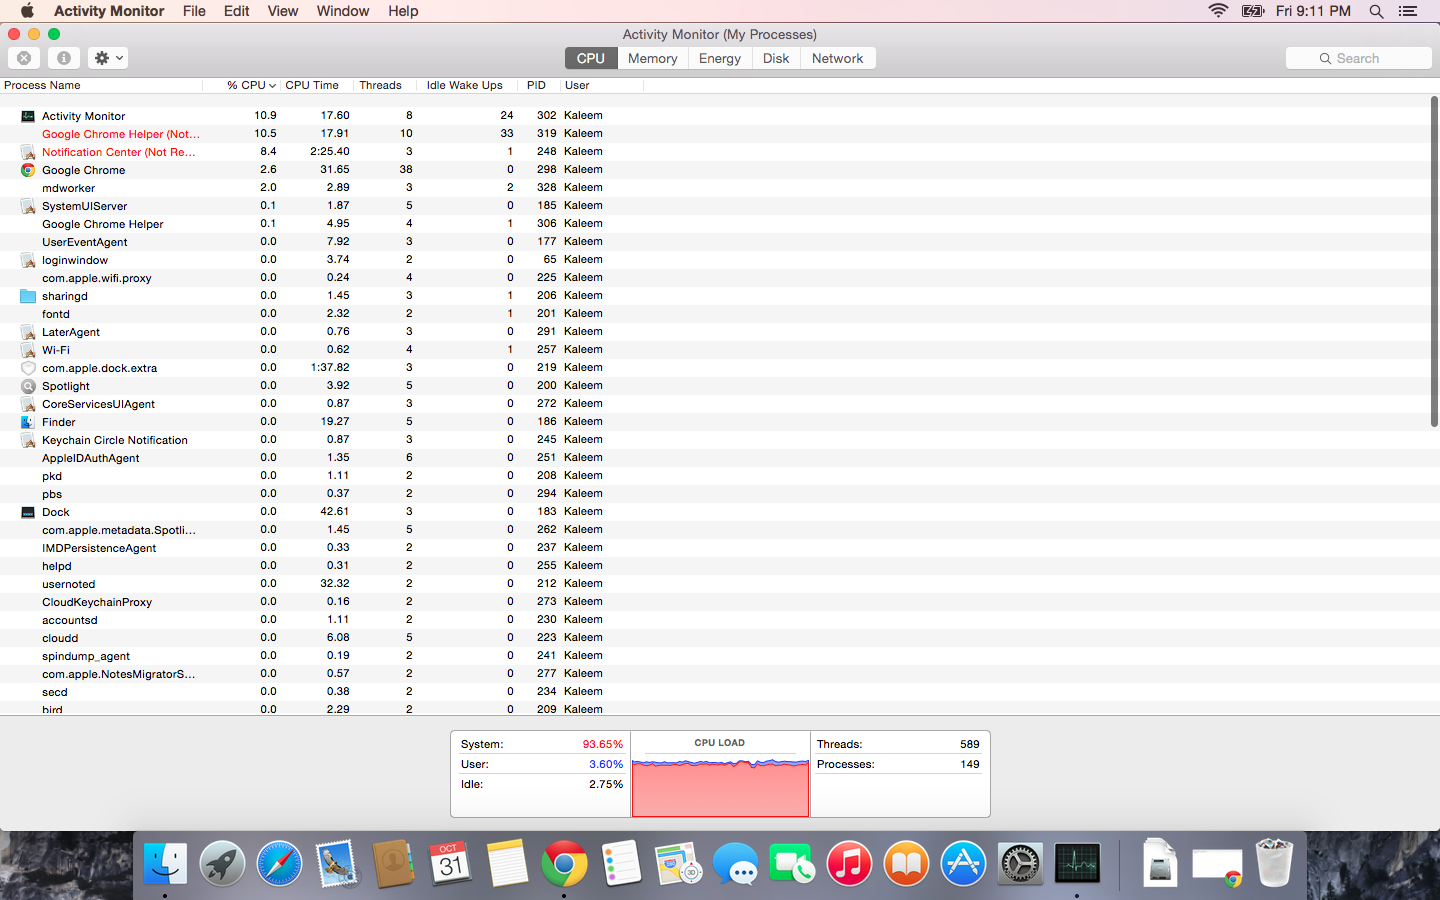
Task: Open Messages from the Dock
Action: (x=735, y=863)
